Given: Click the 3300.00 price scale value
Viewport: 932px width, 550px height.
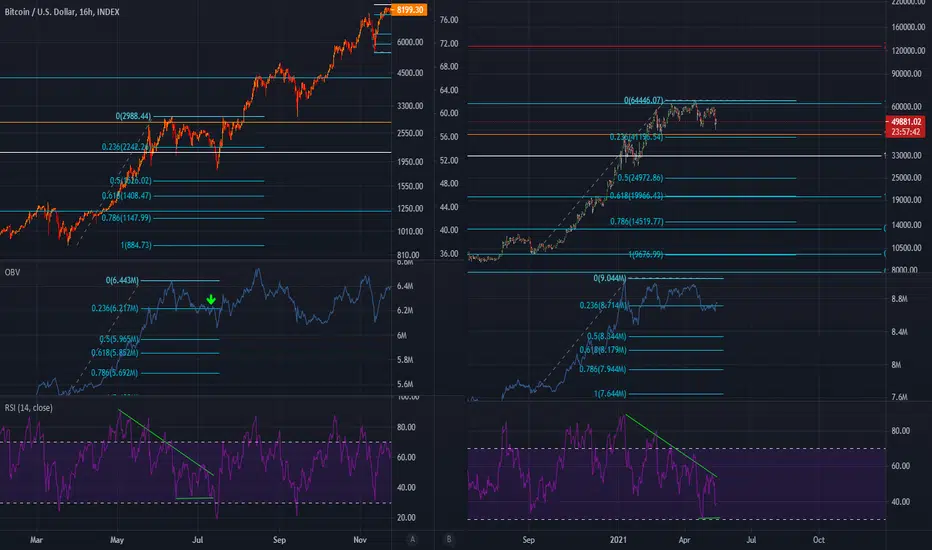Looking at the screenshot, I should 410,106.
